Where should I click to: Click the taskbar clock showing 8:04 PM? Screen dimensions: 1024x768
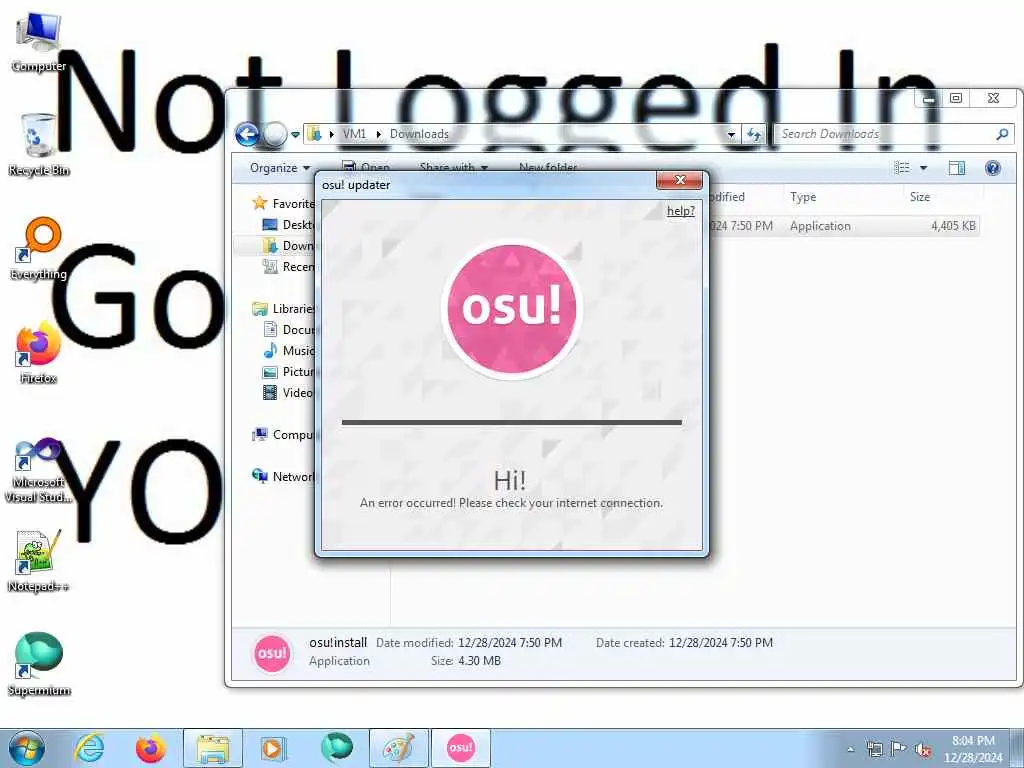point(973,749)
